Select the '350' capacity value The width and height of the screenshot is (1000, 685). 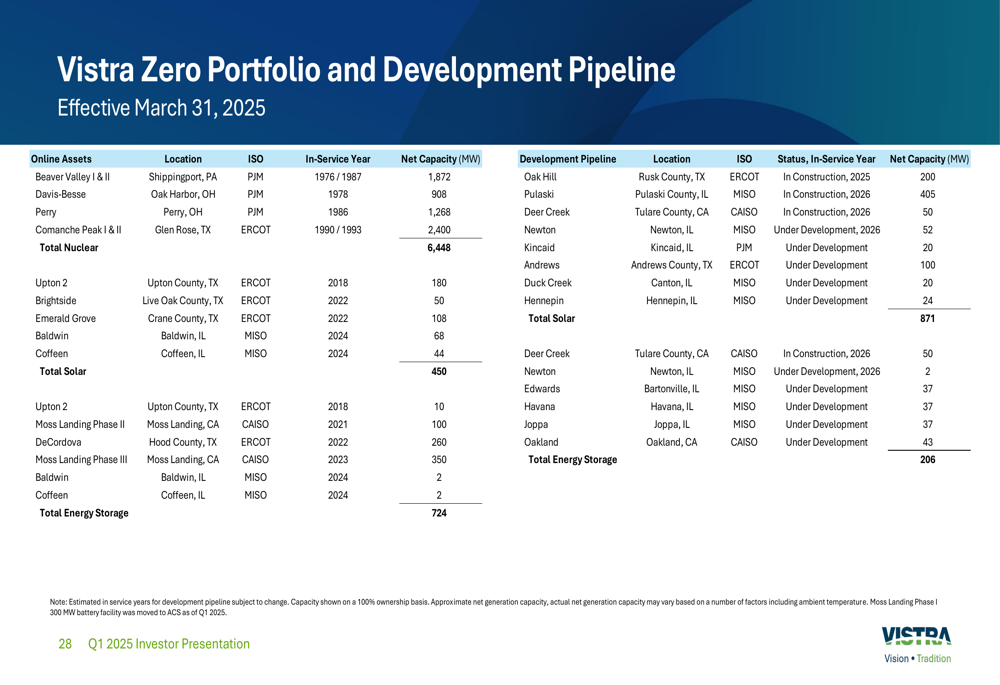pos(439,459)
